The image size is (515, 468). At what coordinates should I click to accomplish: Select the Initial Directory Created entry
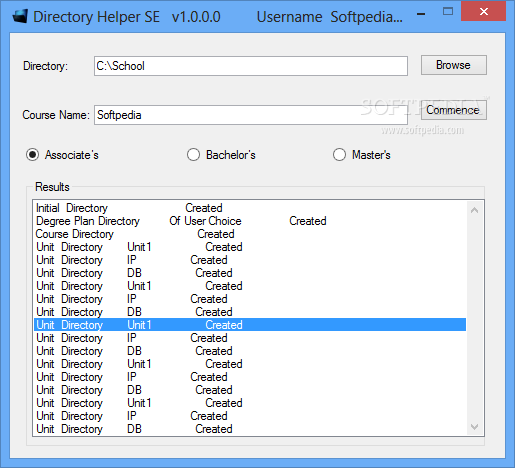250,208
